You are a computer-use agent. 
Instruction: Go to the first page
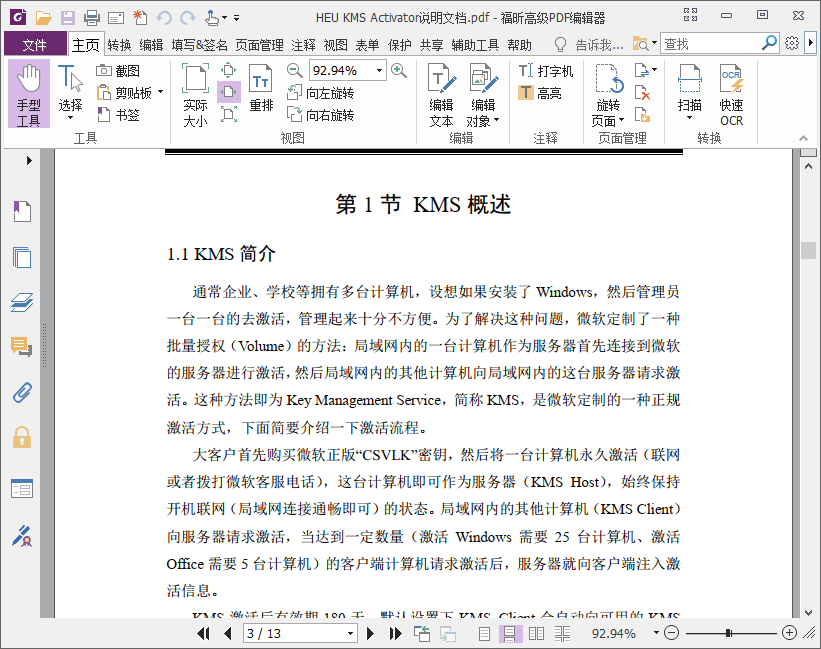click(x=203, y=633)
